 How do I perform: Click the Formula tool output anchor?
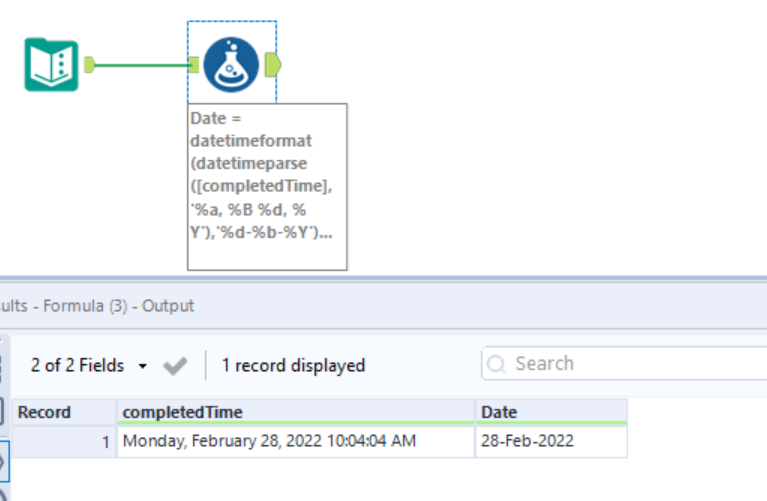click(x=273, y=65)
